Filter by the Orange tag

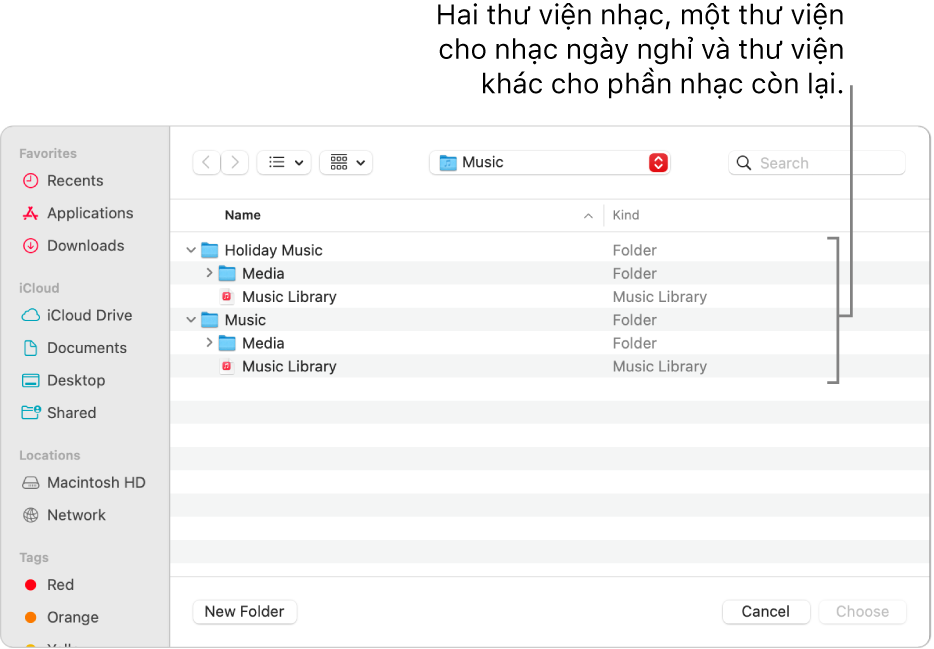[x=61, y=617]
